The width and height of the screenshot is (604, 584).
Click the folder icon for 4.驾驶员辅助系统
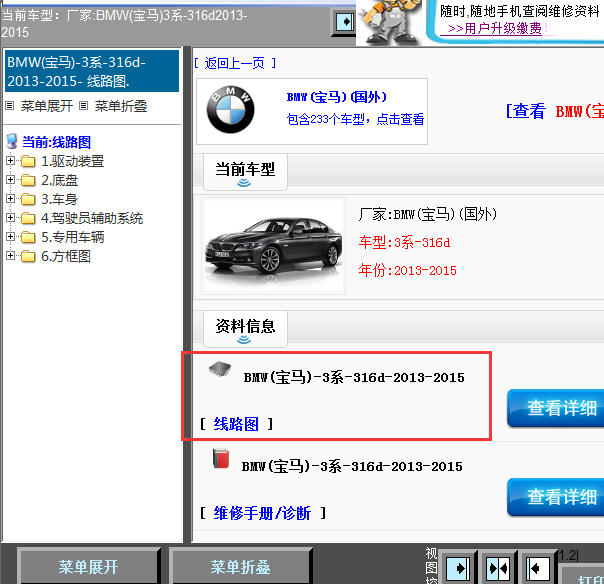[28, 218]
